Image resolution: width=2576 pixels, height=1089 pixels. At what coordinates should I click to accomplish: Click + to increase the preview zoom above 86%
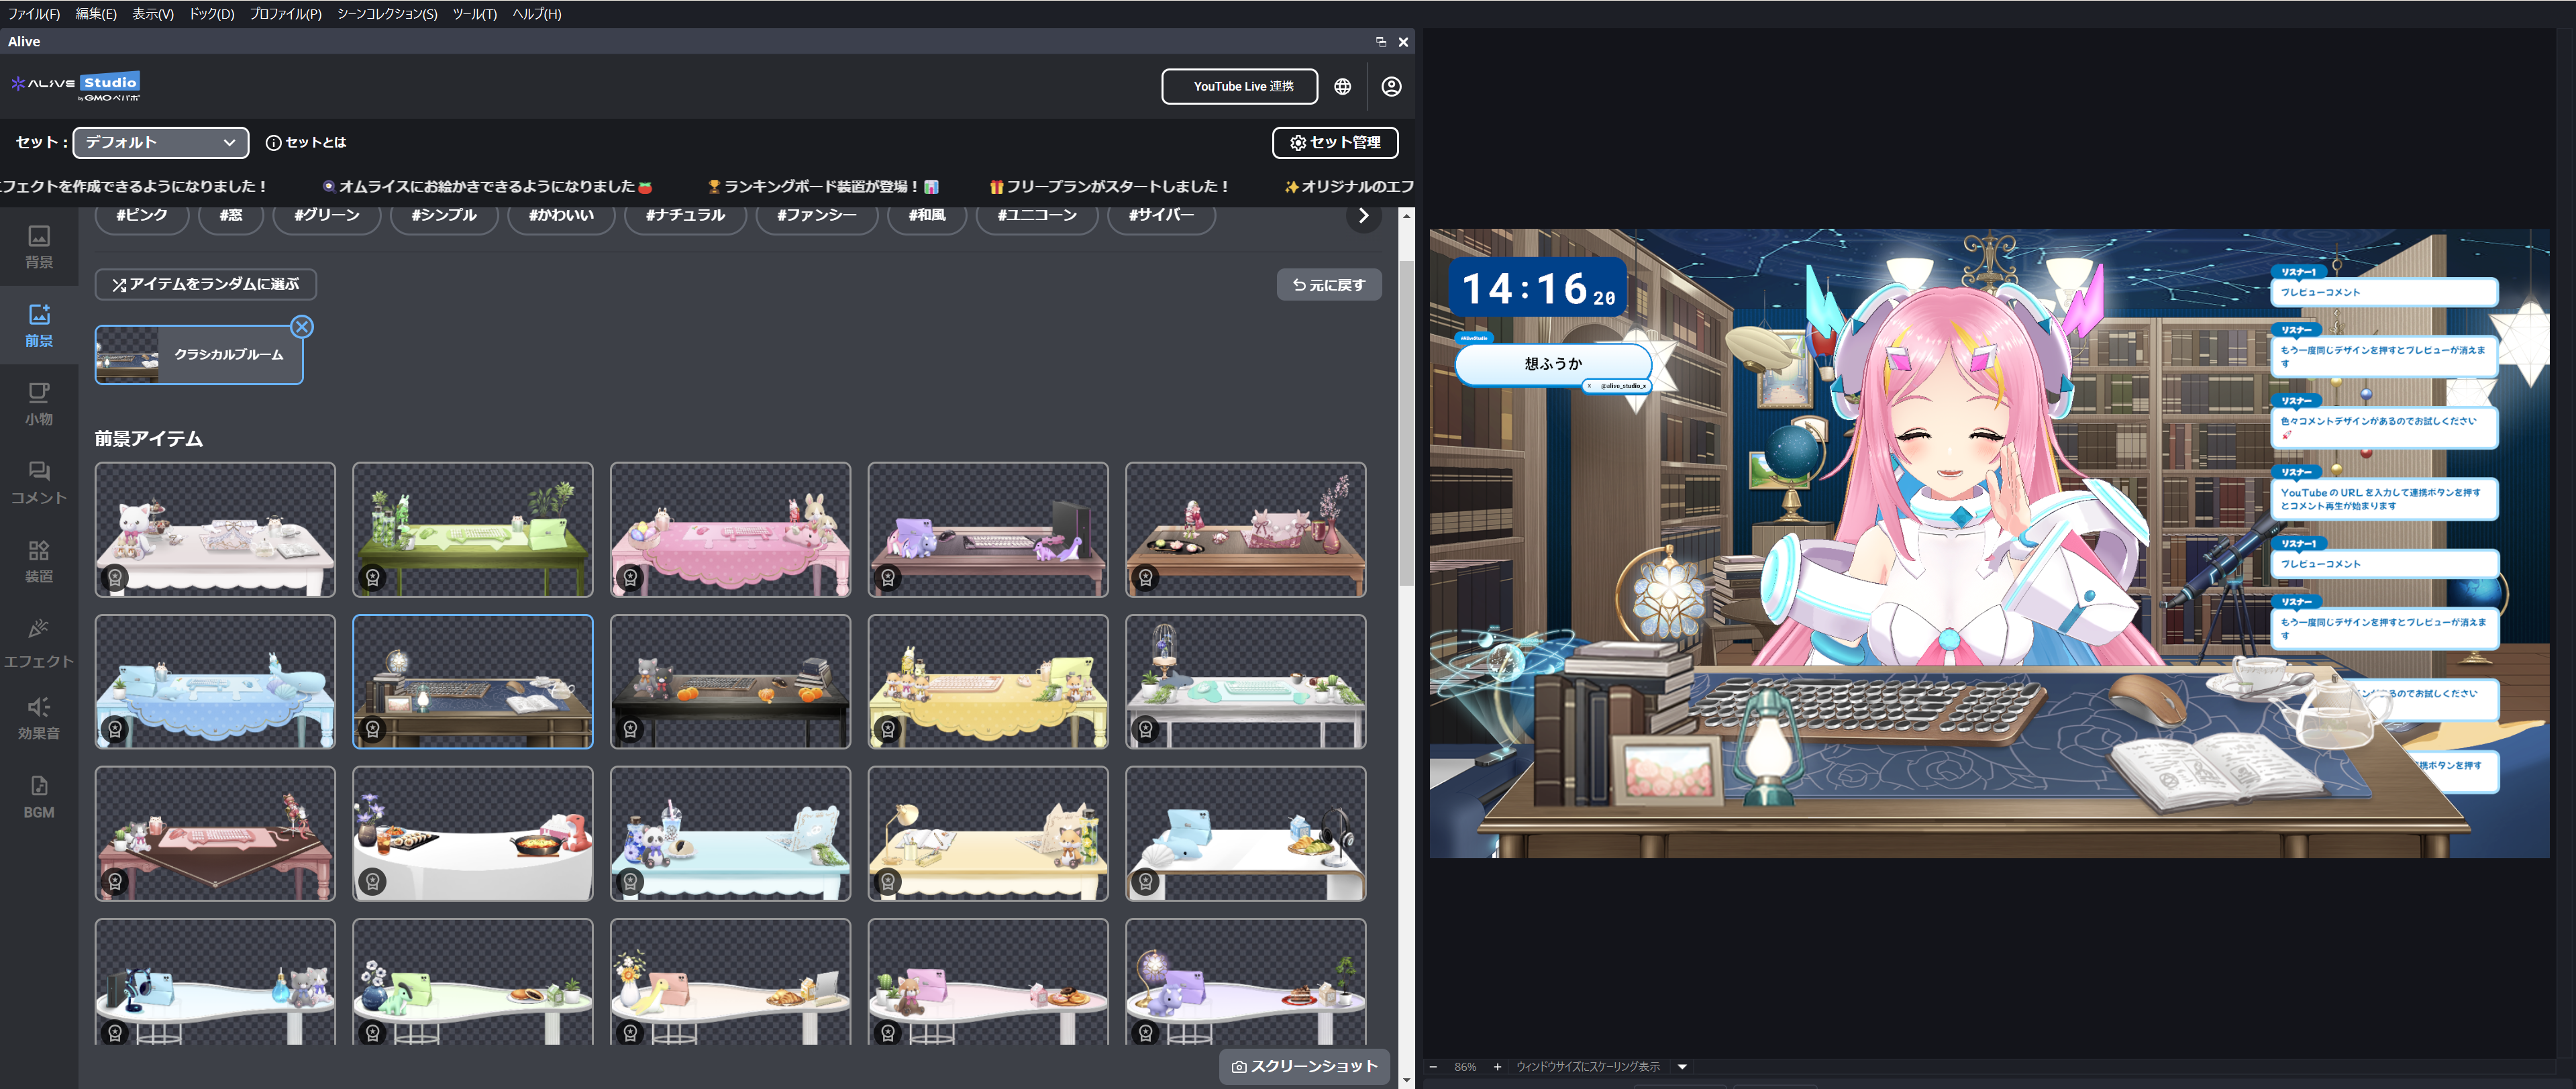click(x=1497, y=1066)
